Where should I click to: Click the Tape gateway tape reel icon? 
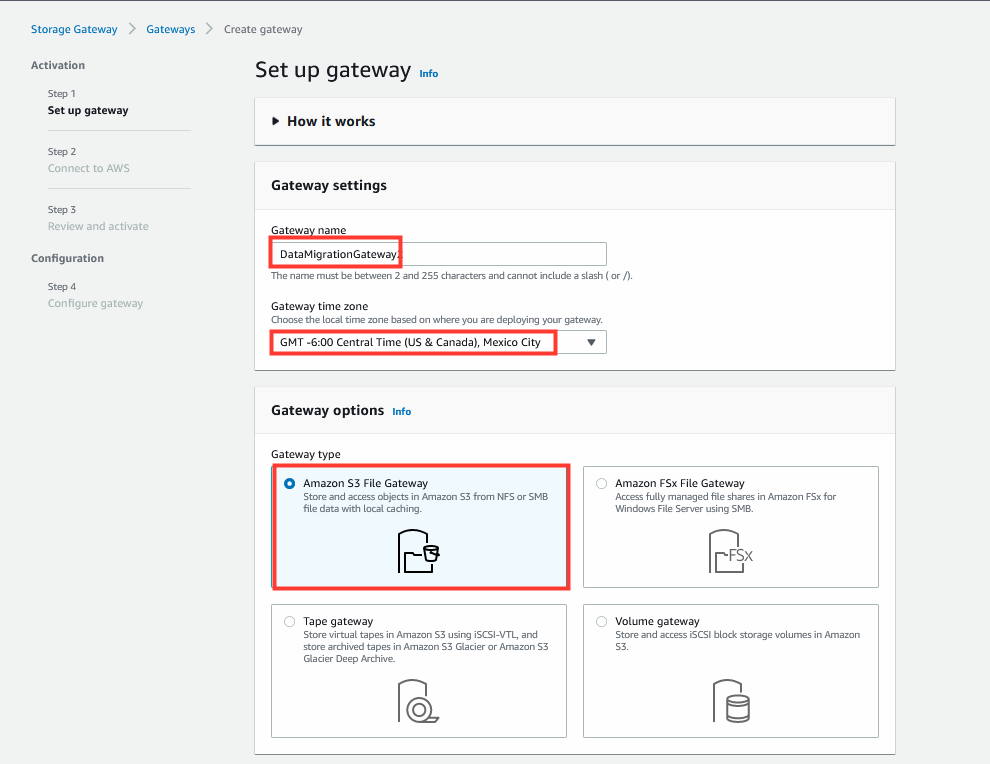(x=418, y=701)
